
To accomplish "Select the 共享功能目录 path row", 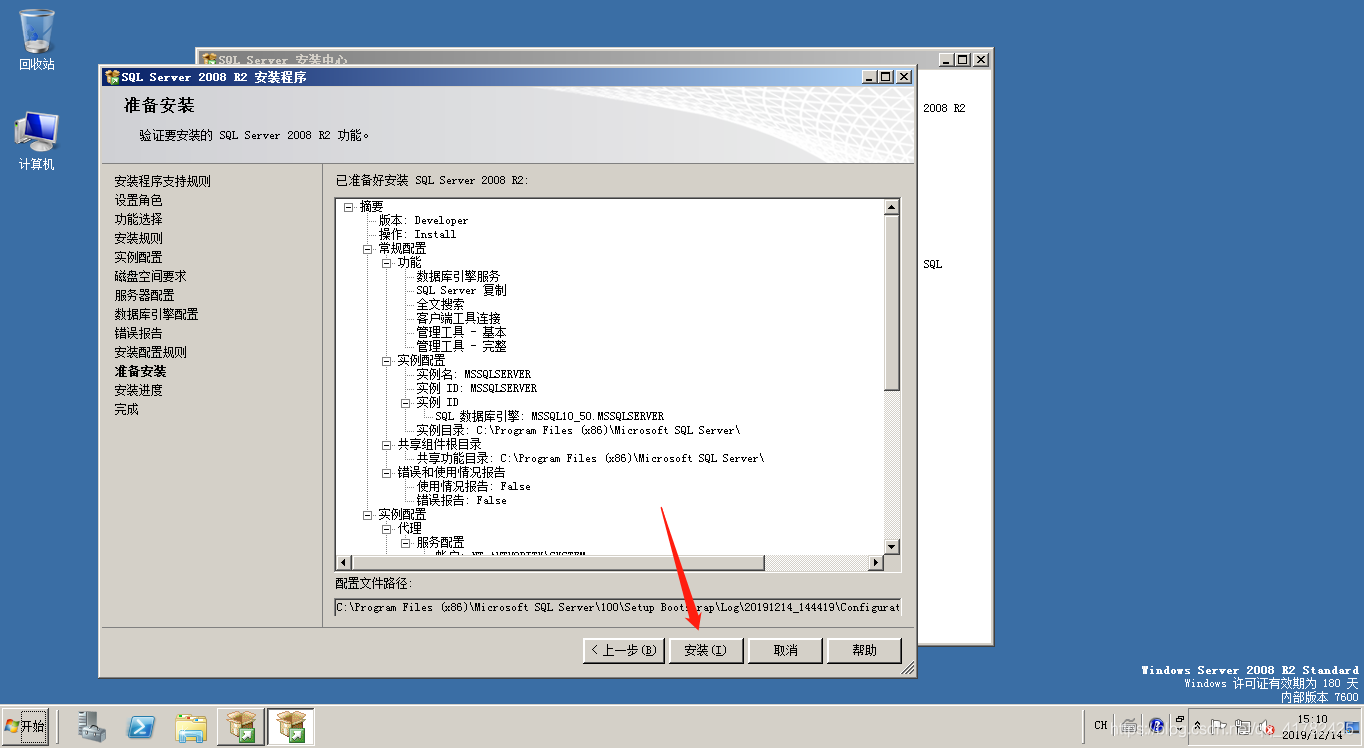I will [x=590, y=458].
